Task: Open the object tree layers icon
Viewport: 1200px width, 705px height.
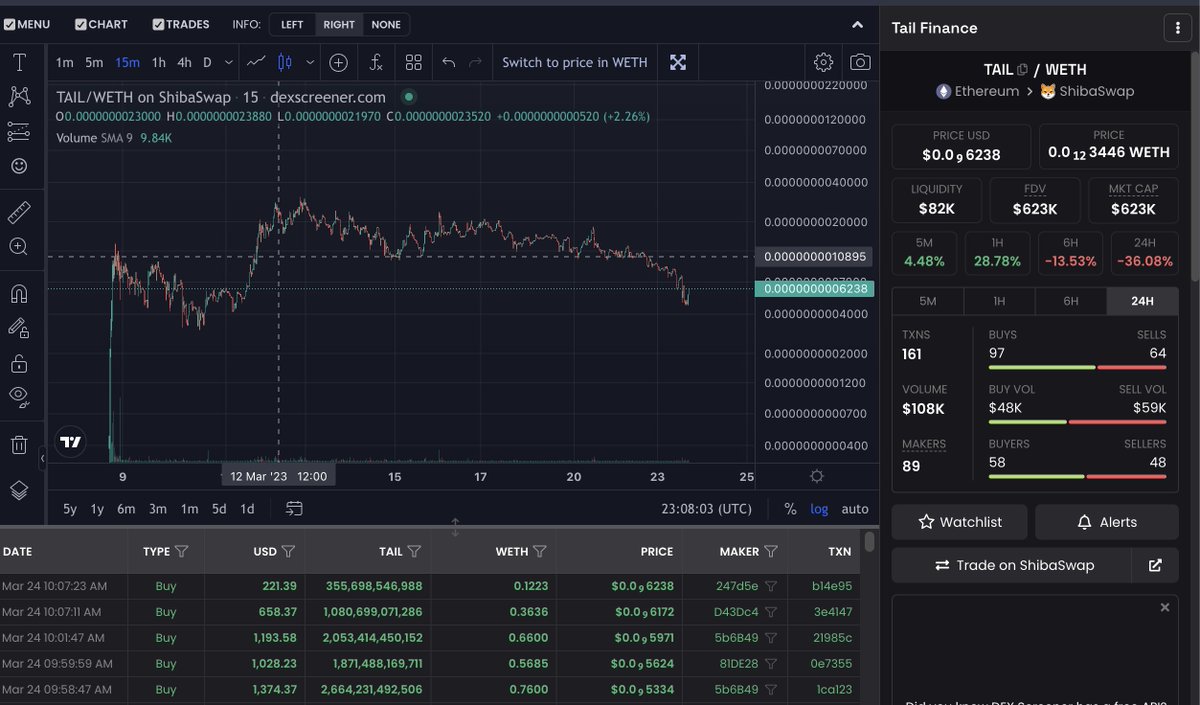Action: pos(19,490)
